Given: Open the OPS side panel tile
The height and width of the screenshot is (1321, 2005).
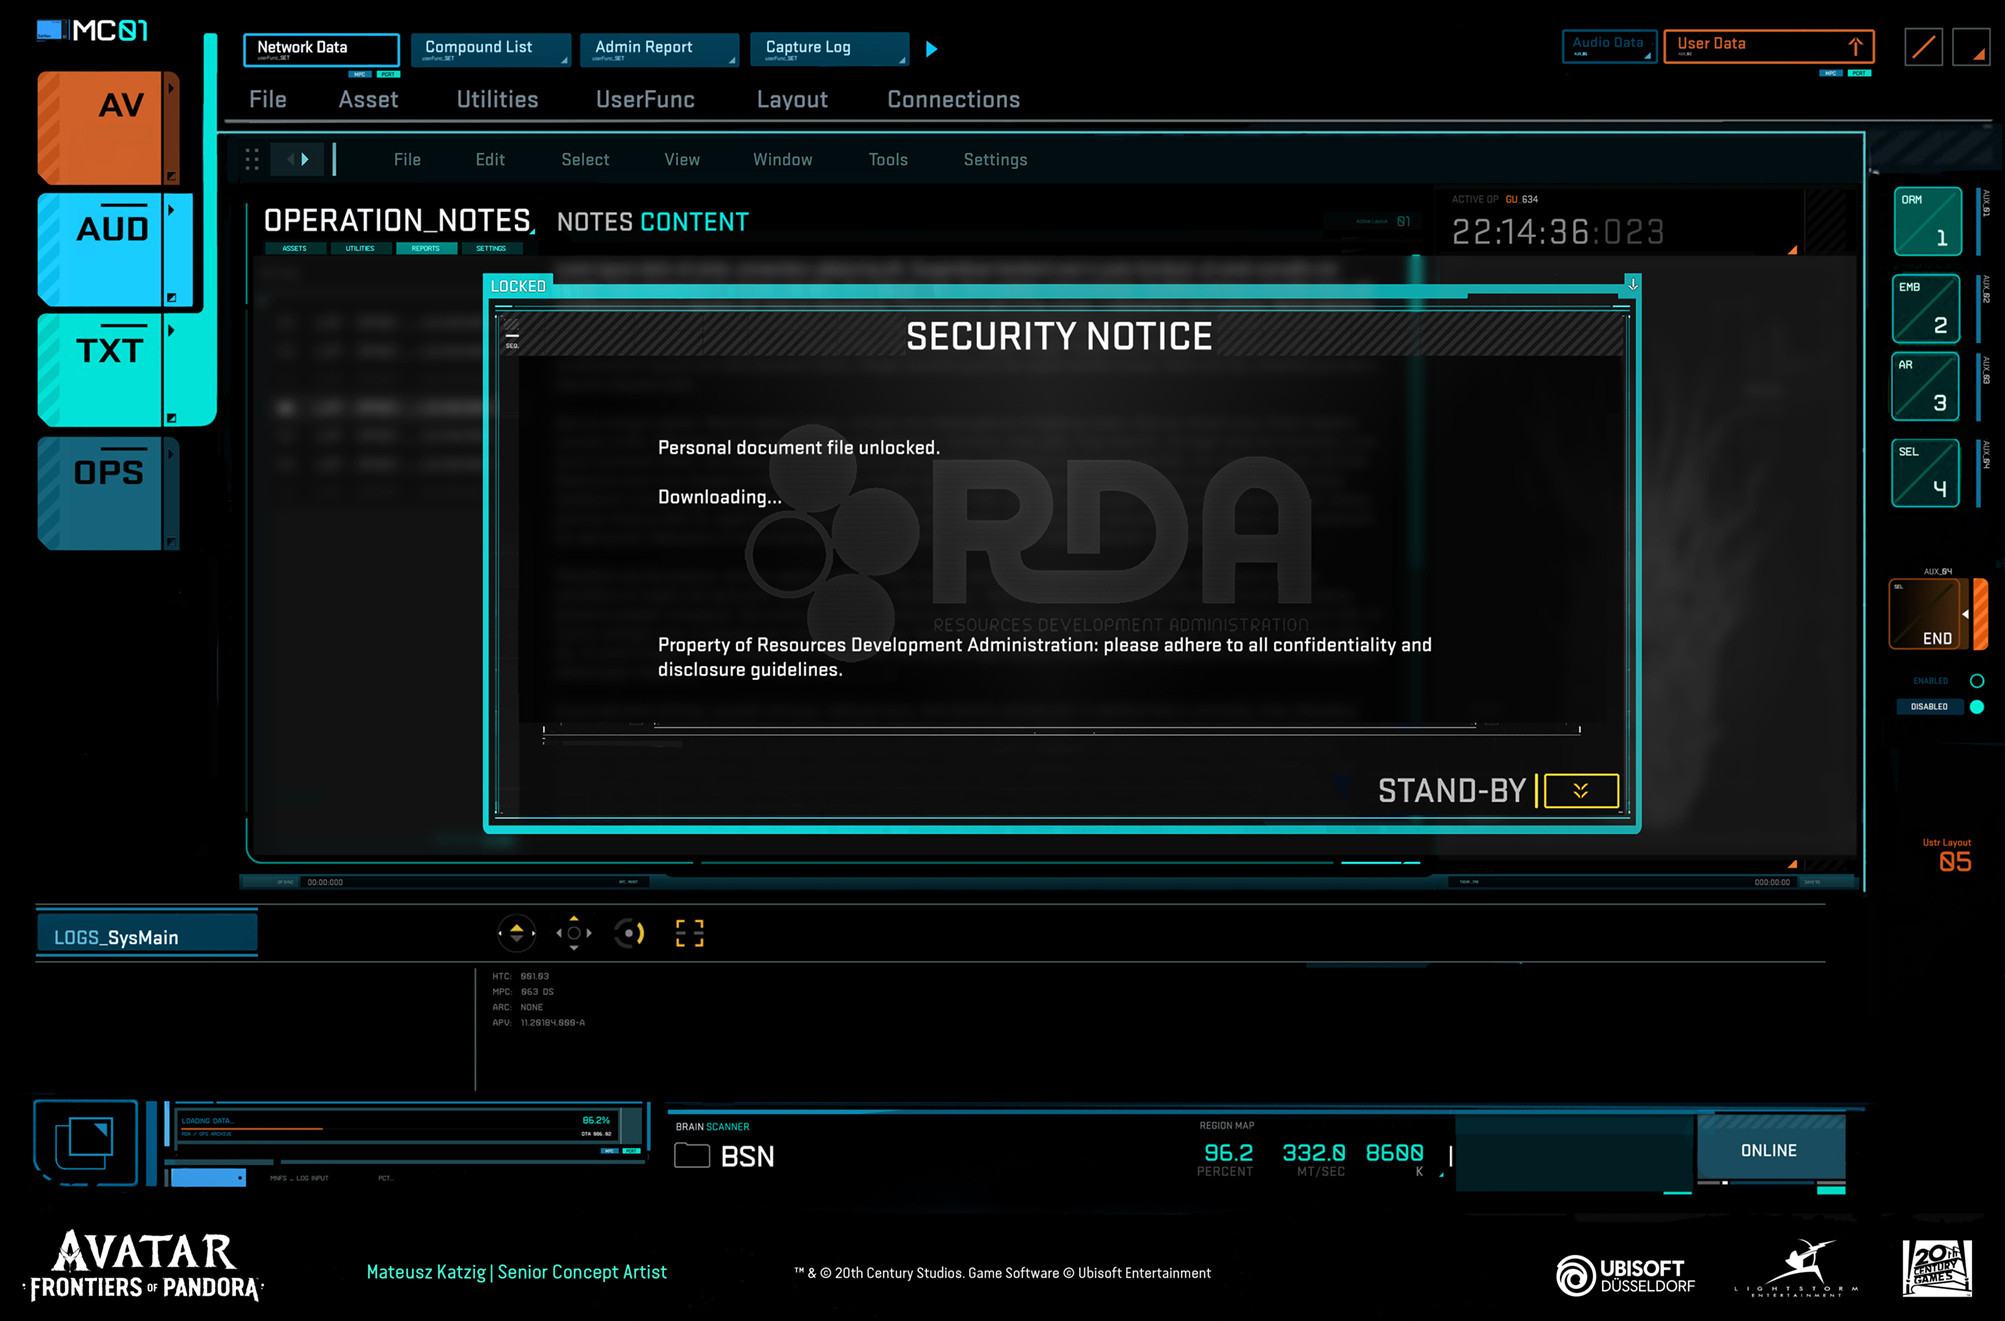Looking at the screenshot, I should click(x=108, y=493).
